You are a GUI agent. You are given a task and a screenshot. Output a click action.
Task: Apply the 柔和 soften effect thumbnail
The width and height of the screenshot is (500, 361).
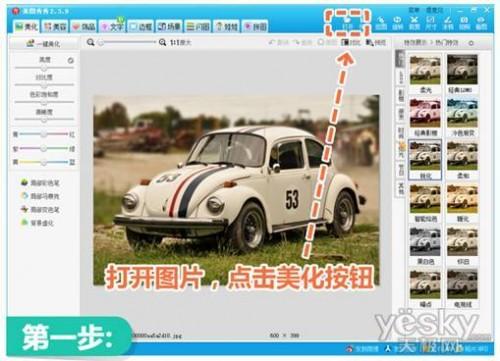[x=462, y=156]
